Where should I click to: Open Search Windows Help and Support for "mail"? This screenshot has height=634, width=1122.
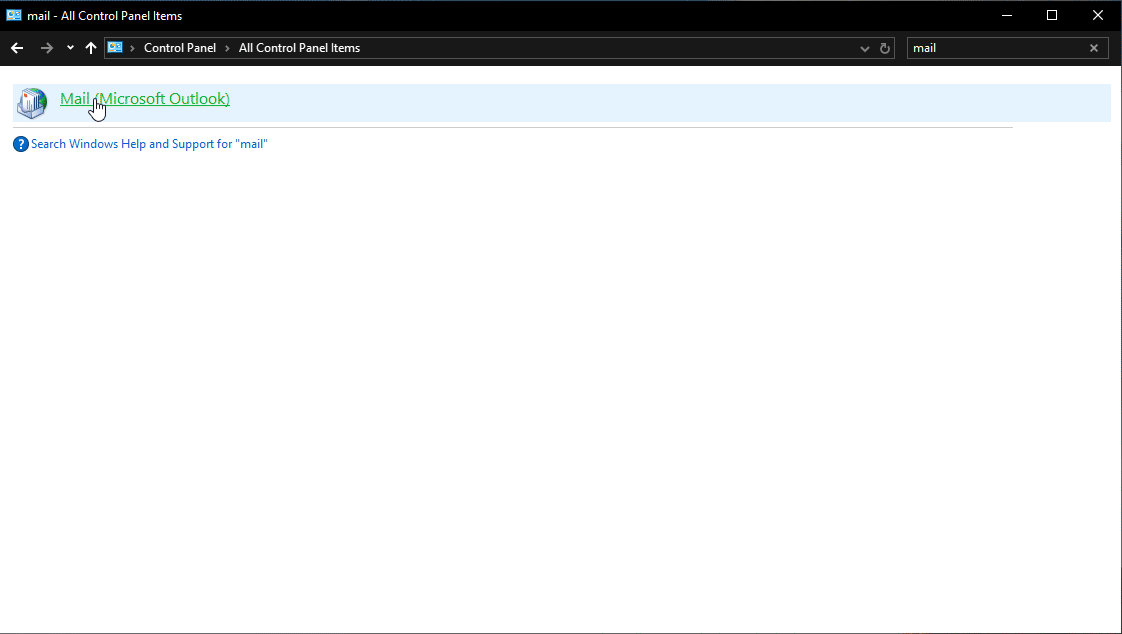click(x=149, y=144)
